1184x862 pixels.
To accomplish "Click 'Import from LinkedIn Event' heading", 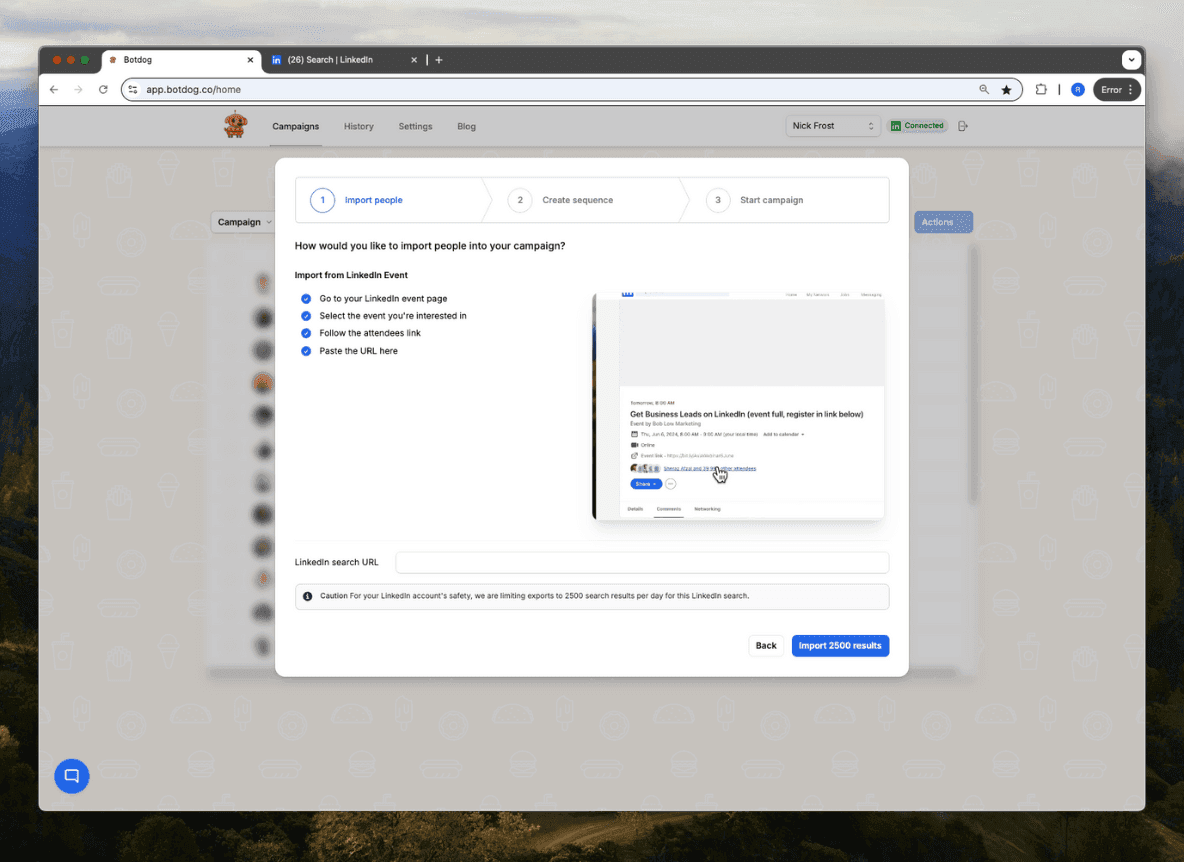I will (x=350, y=276).
